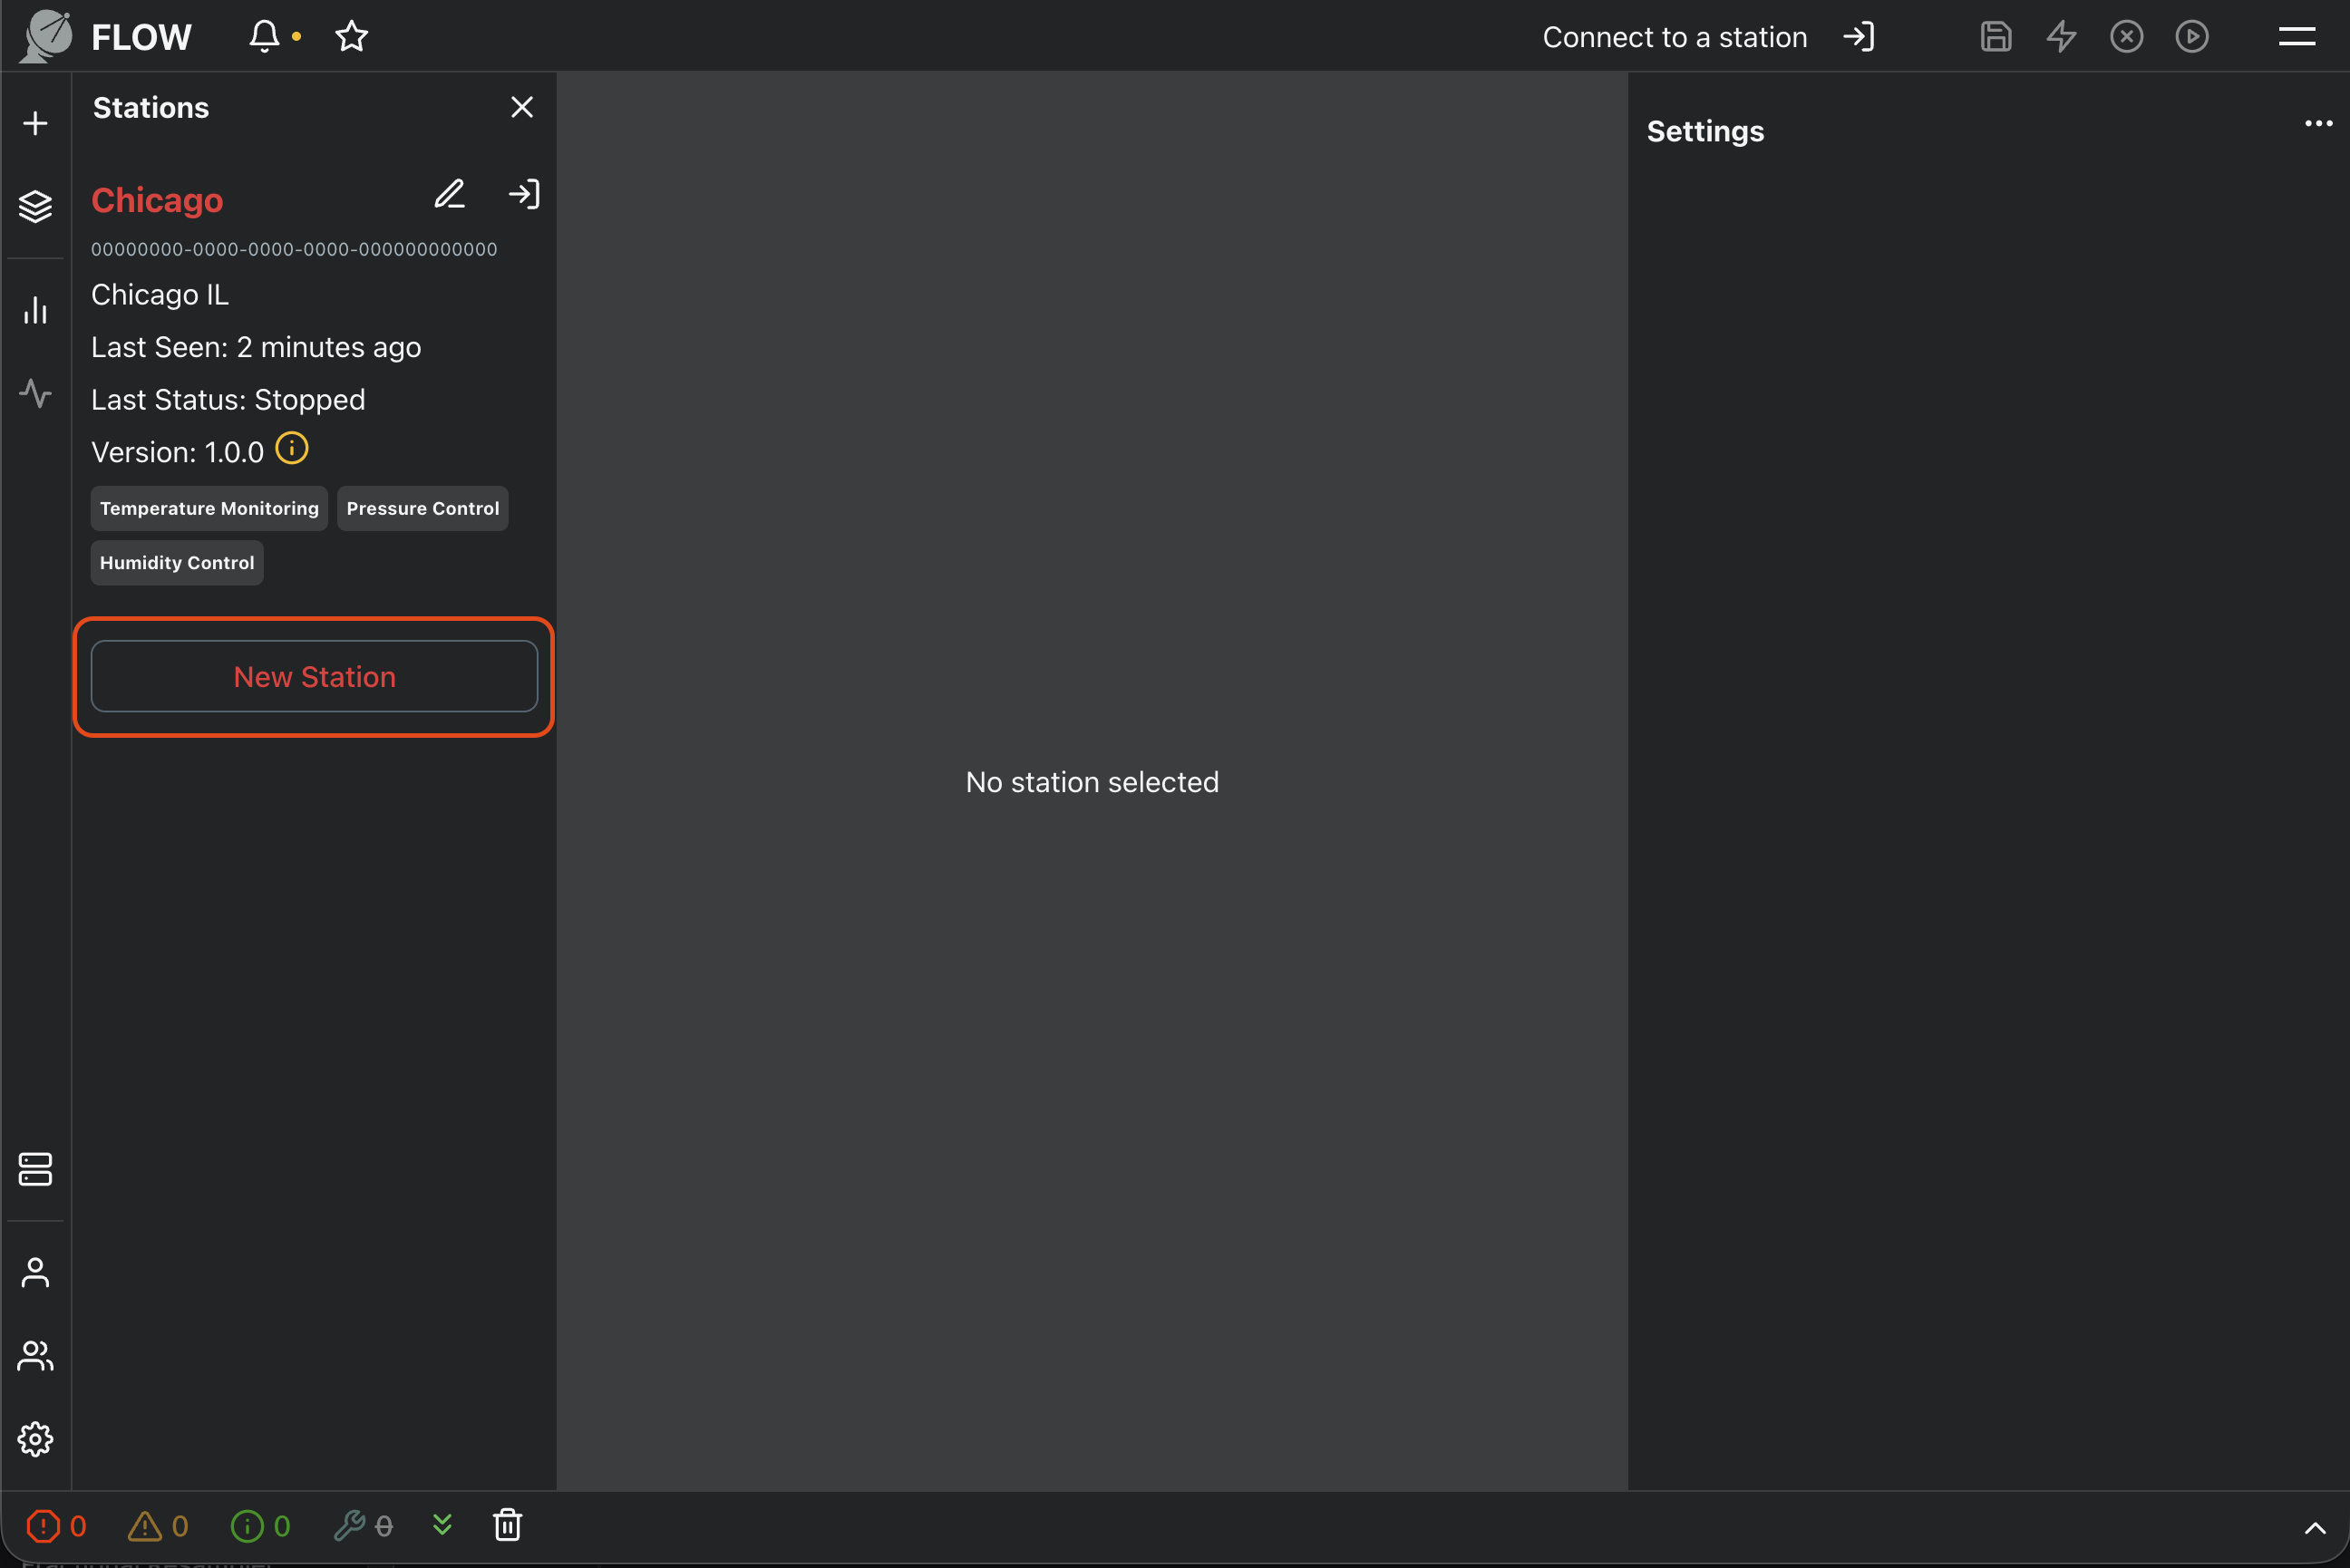
Task: Open Settings panel three-dots menu
Action: click(2317, 124)
